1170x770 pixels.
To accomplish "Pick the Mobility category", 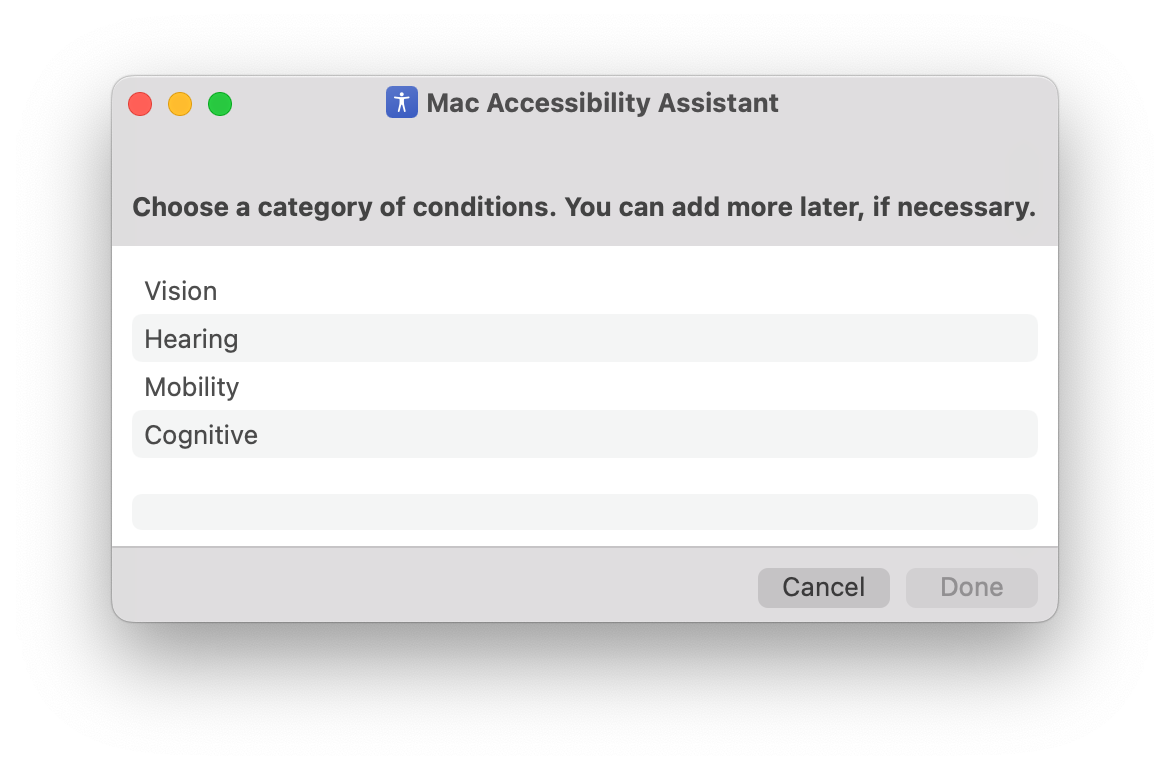I will (x=192, y=387).
